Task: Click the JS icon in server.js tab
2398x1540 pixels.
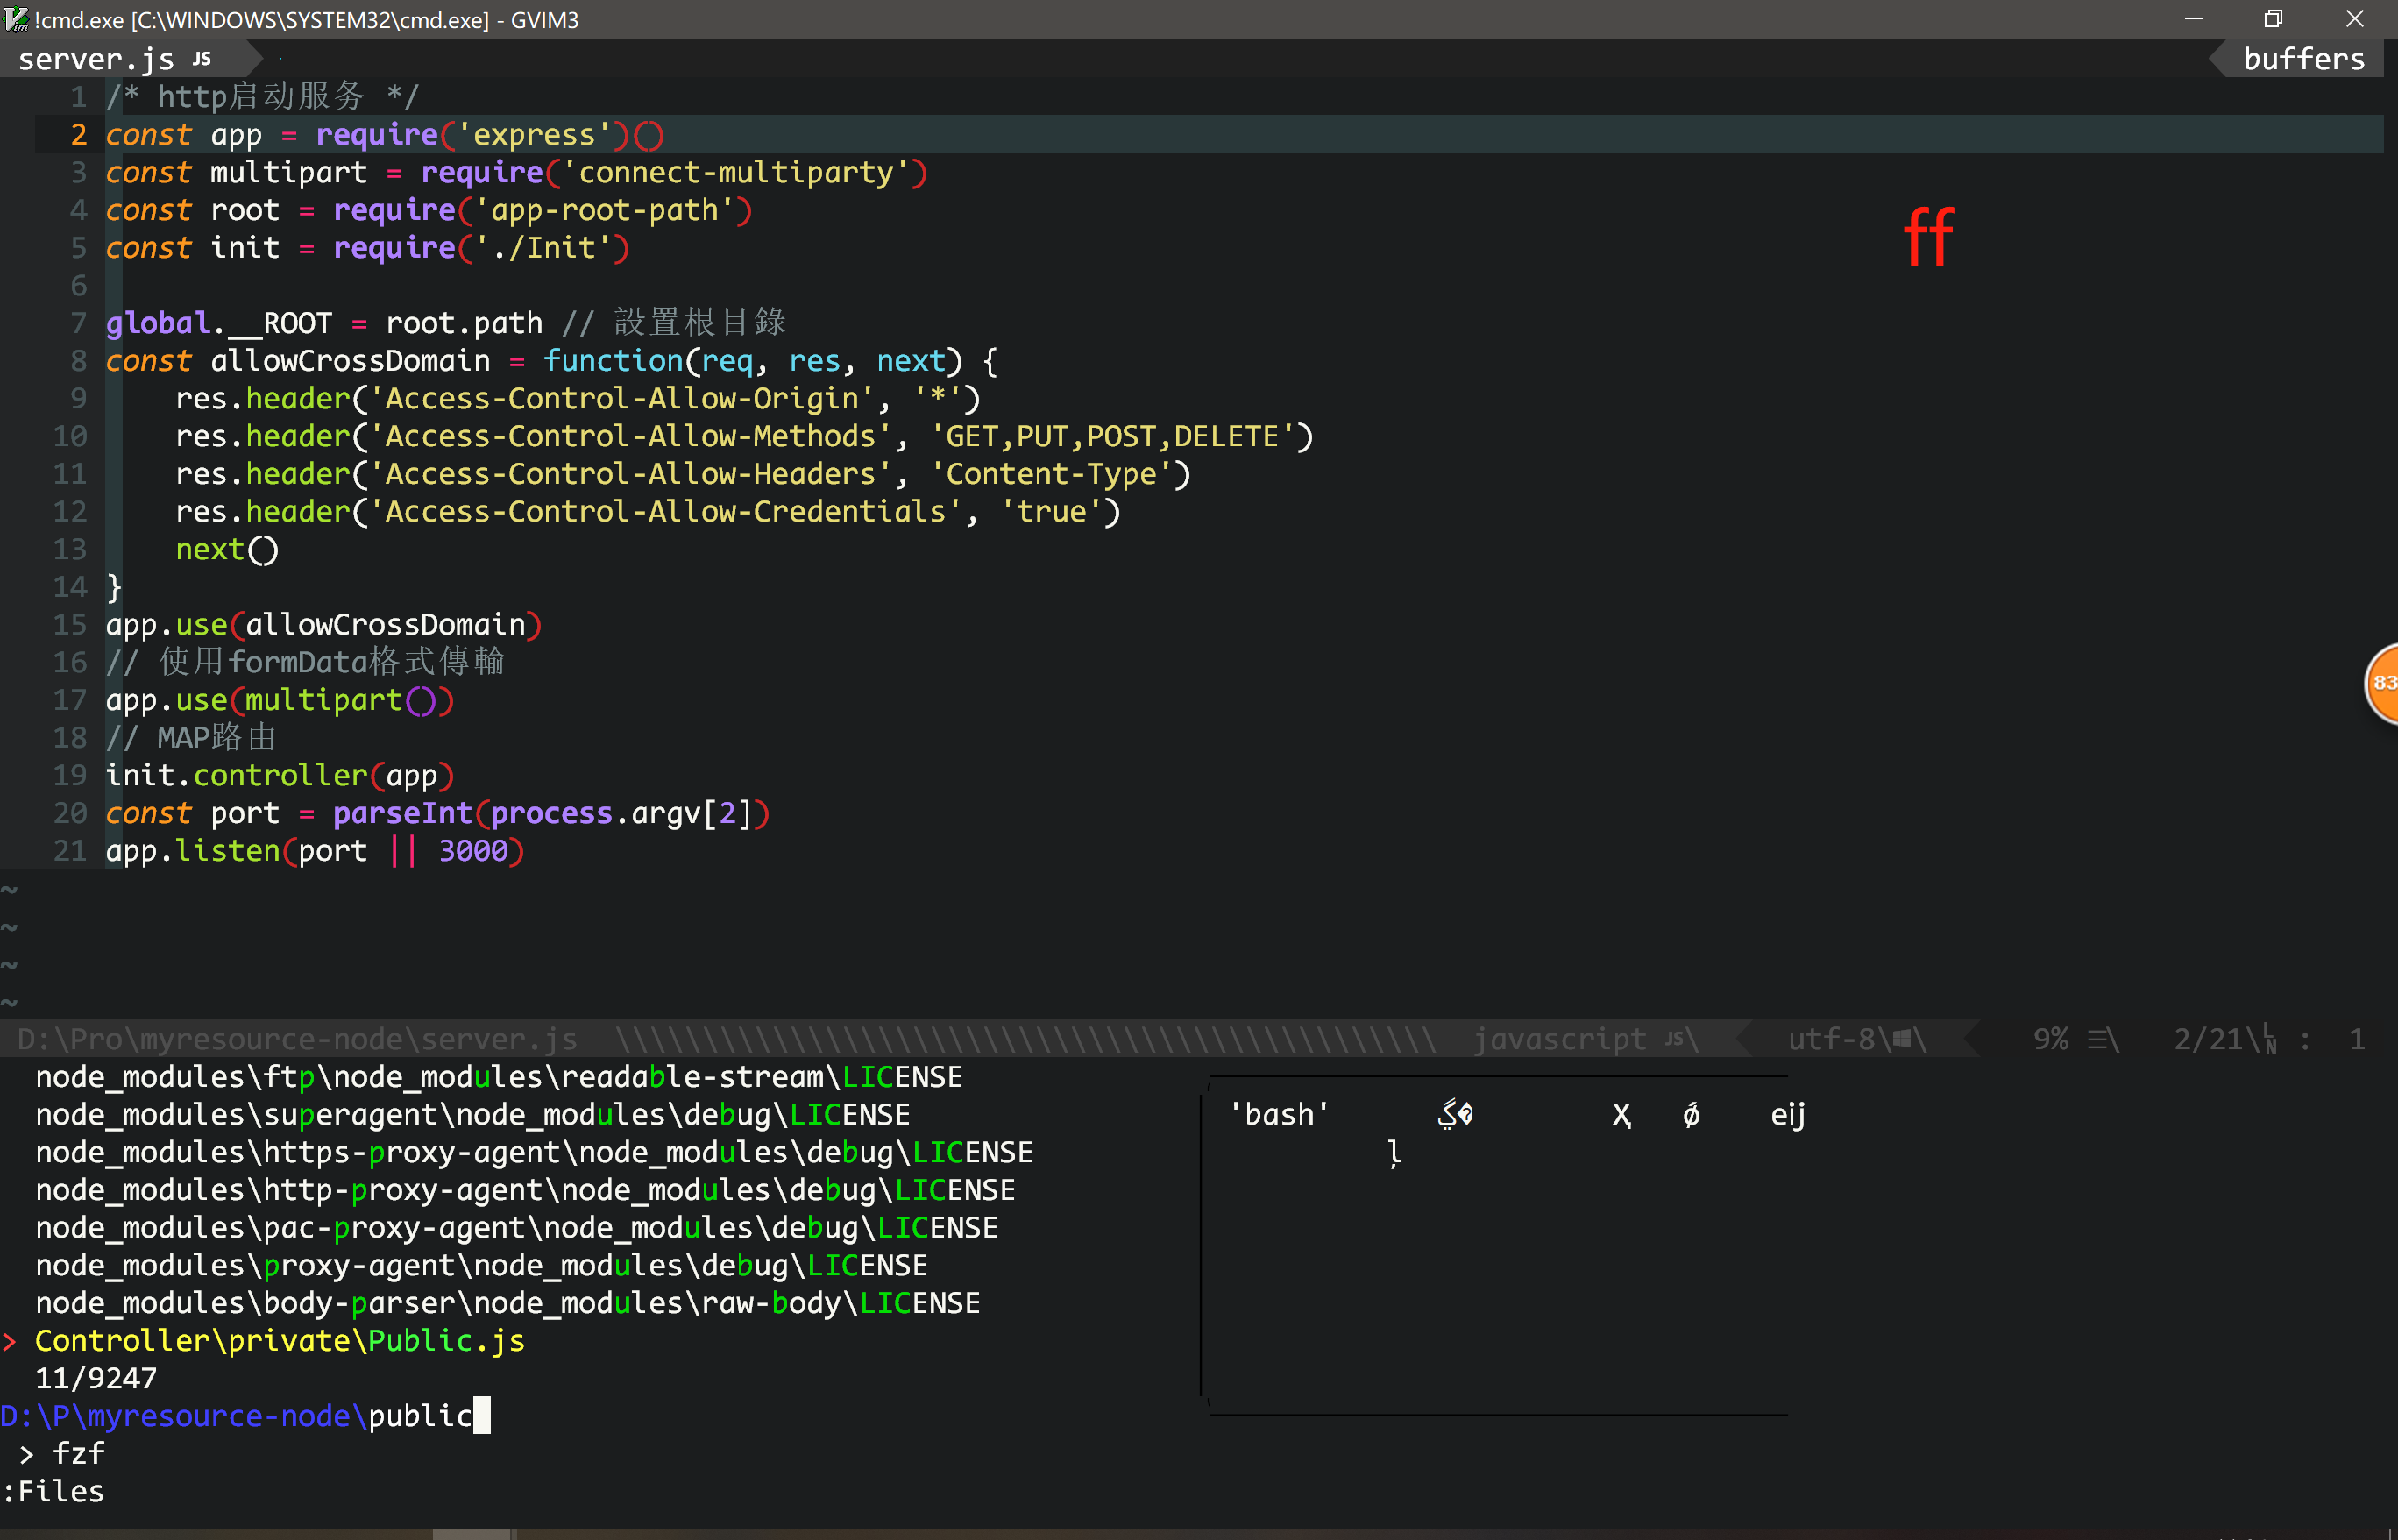Action: coord(202,59)
